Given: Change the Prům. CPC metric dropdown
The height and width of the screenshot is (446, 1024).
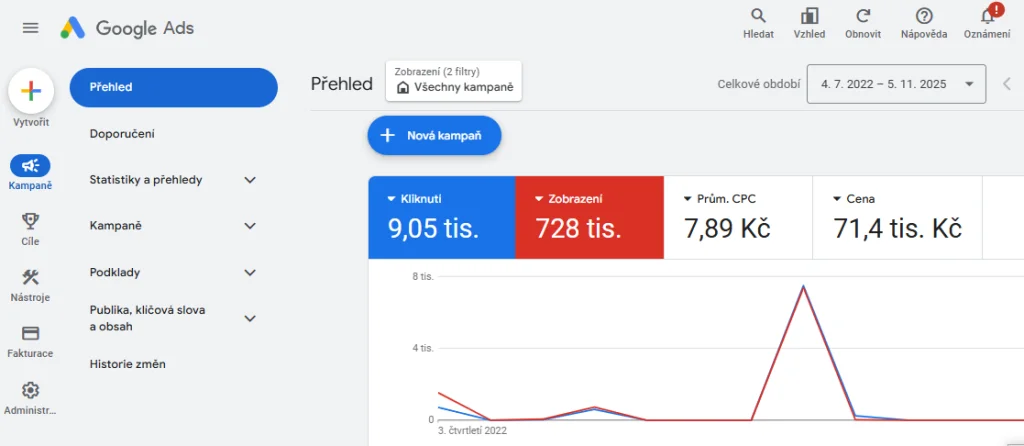Looking at the screenshot, I should pos(720,199).
